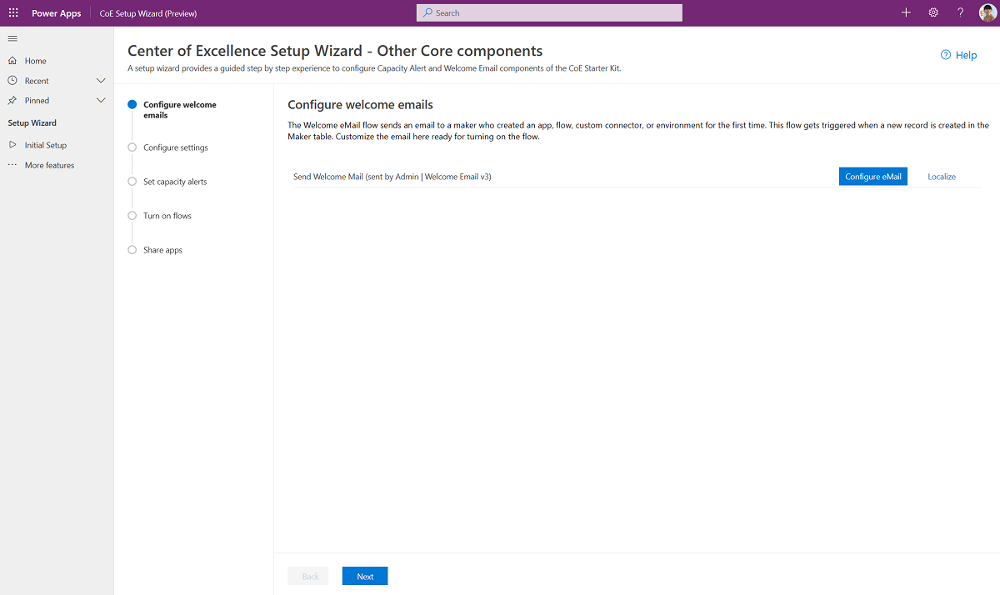Click the Configure settings step label
Image resolution: width=1000 pixels, height=595 pixels.
coord(175,147)
